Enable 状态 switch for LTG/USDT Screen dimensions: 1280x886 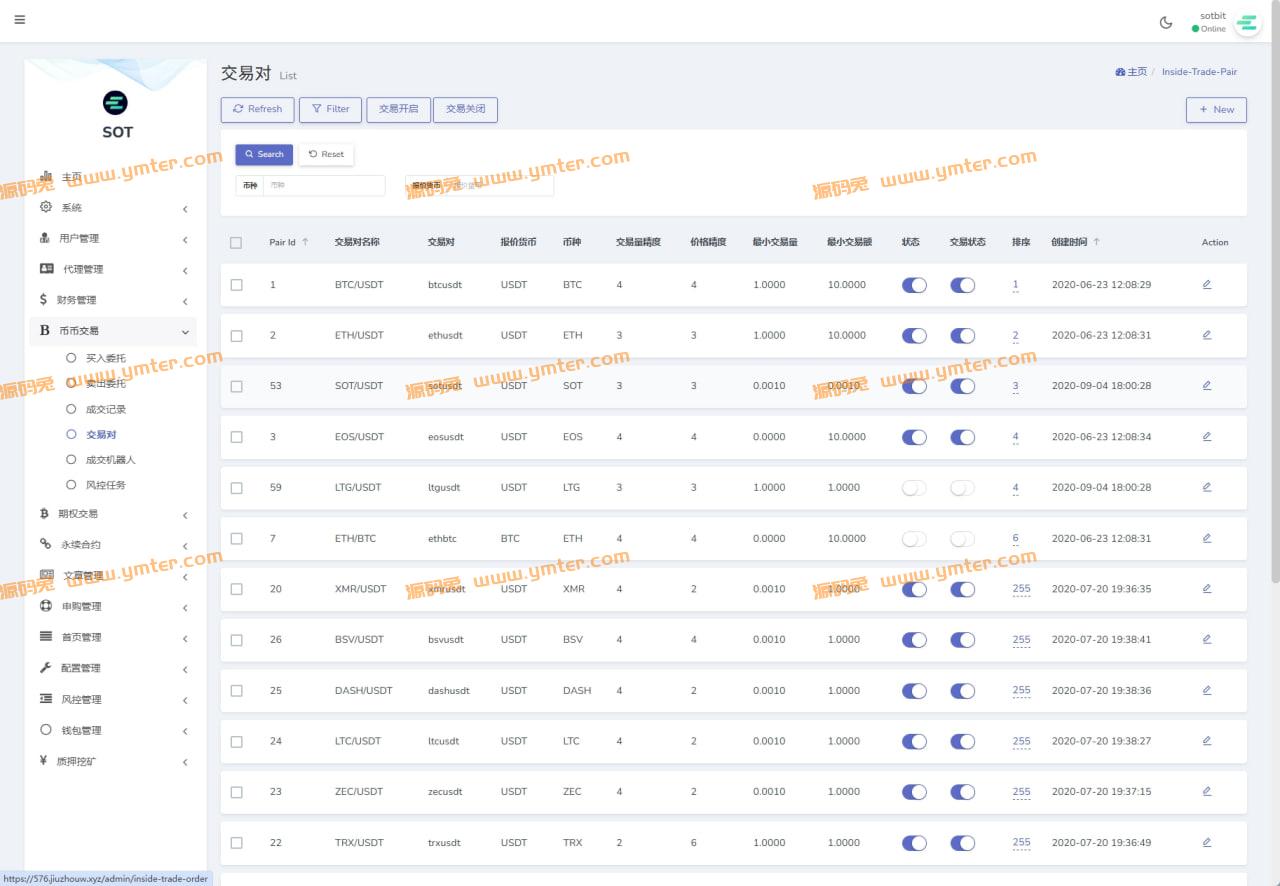point(914,487)
